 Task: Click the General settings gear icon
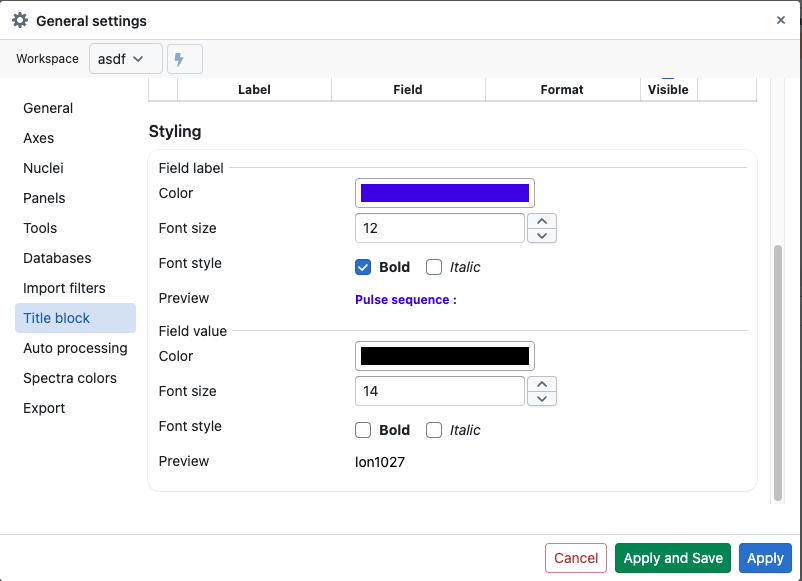pos(20,20)
